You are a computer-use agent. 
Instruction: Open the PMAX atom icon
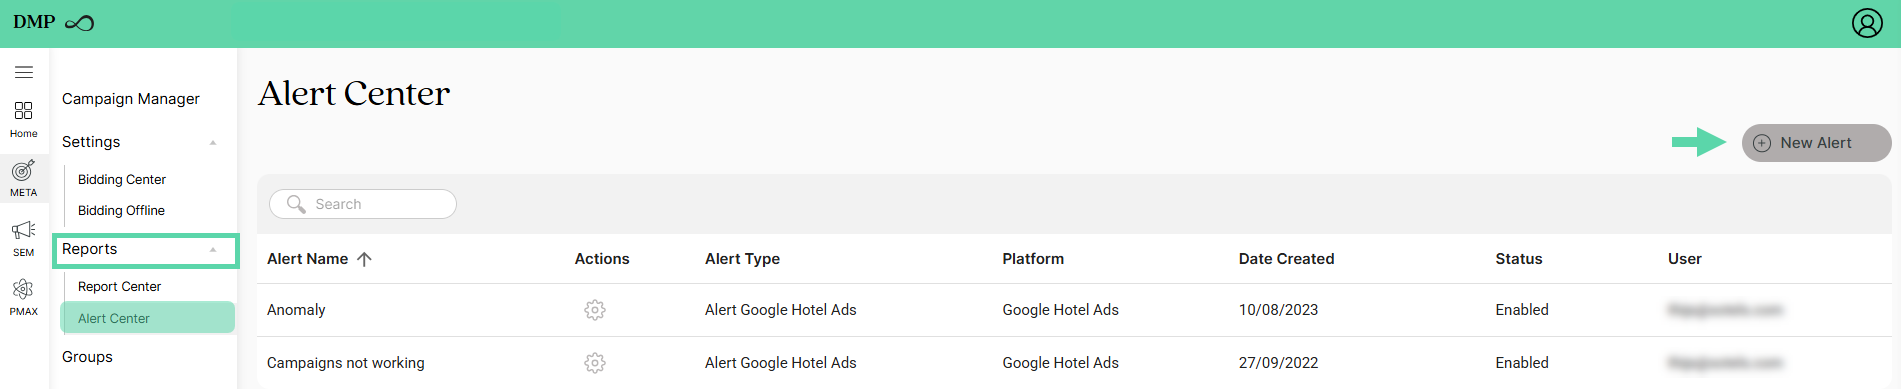pyautogui.click(x=23, y=289)
